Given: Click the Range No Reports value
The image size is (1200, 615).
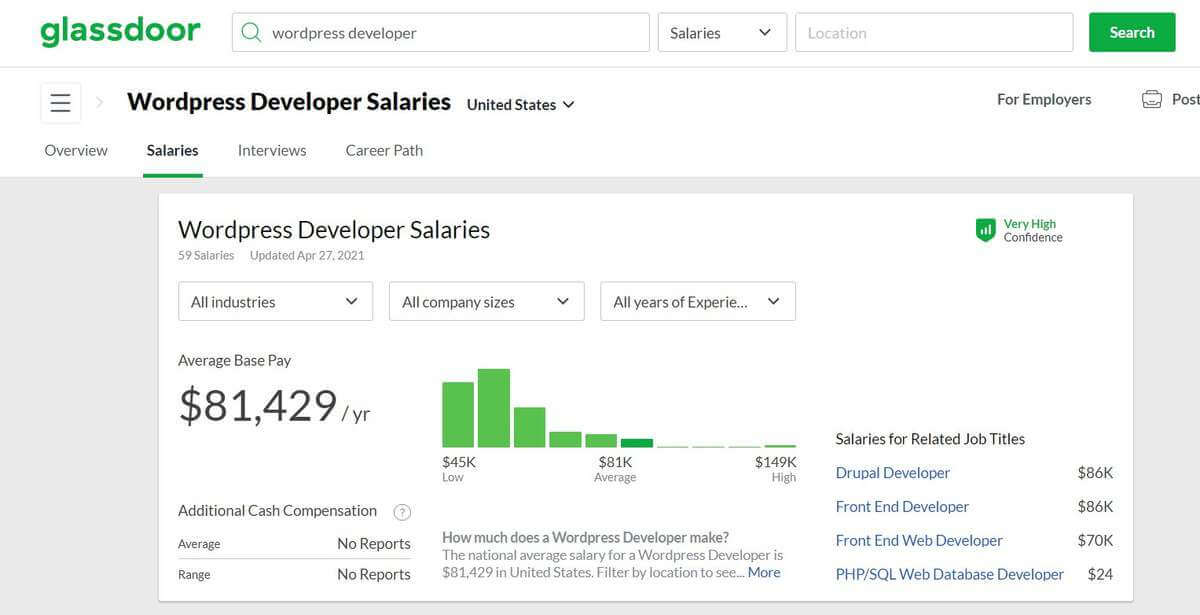Looking at the screenshot, I should pos(374,574).
